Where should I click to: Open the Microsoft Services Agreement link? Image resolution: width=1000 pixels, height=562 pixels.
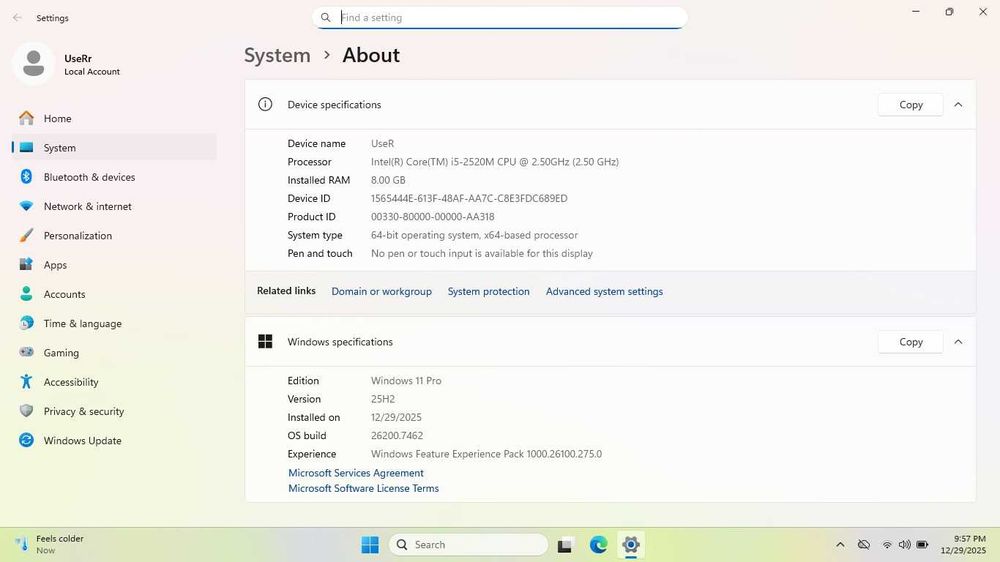click(x=356, y=473)
